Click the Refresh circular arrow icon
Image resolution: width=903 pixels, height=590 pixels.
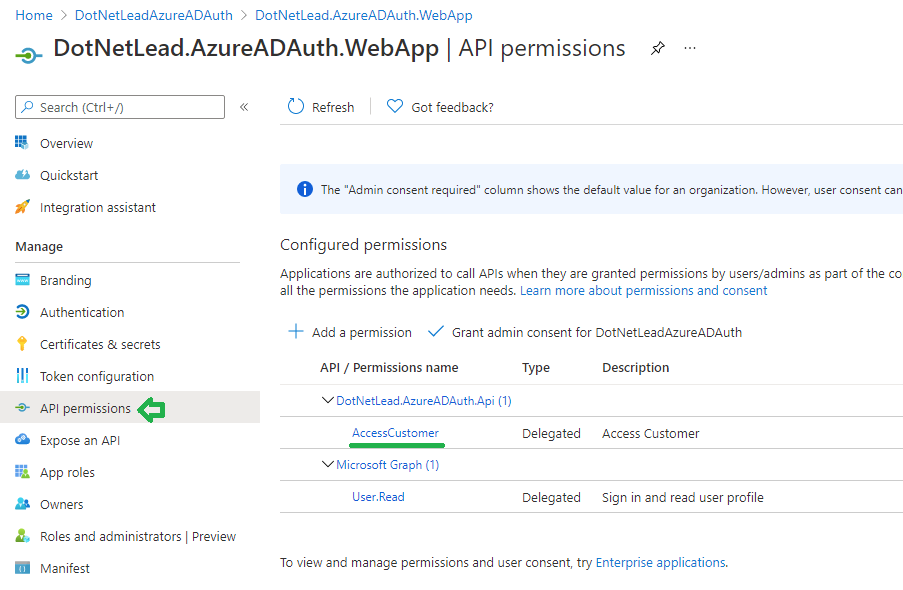click(295, 107)
